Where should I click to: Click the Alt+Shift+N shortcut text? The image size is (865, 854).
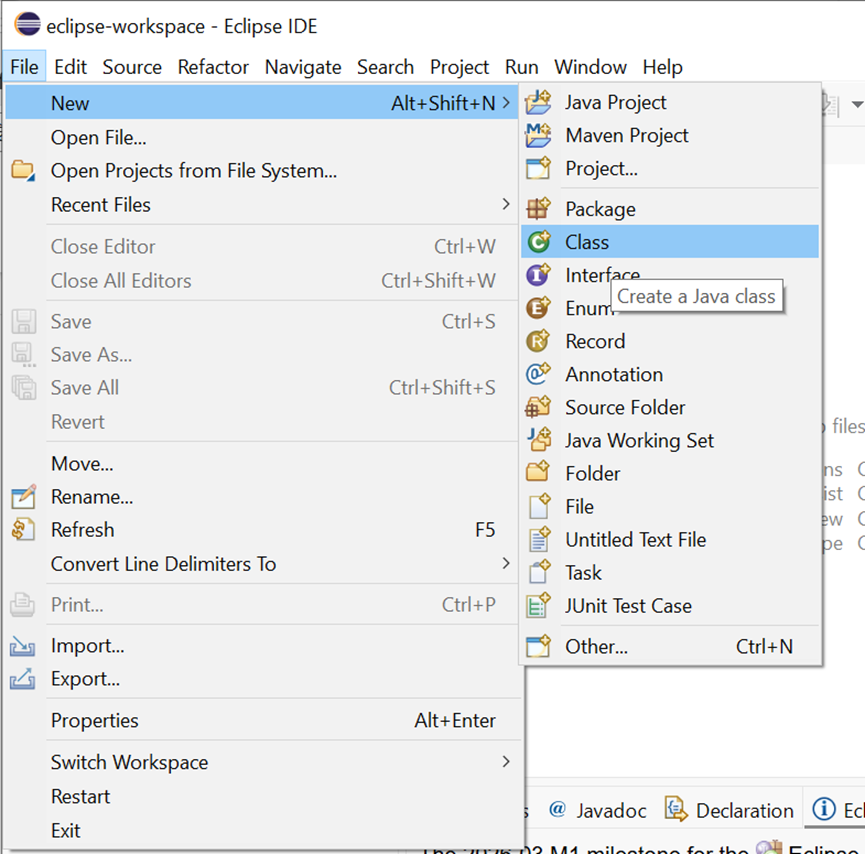[x=444, y=103]
